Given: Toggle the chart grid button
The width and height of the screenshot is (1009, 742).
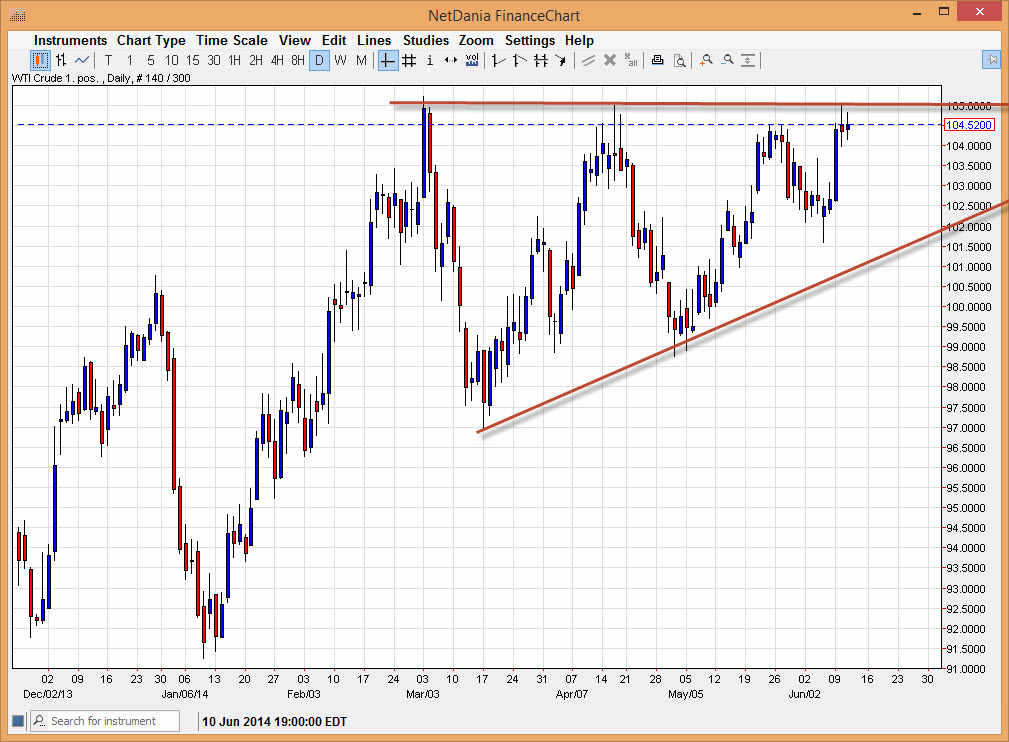Looking at the screenshot, I should [409, 60].
